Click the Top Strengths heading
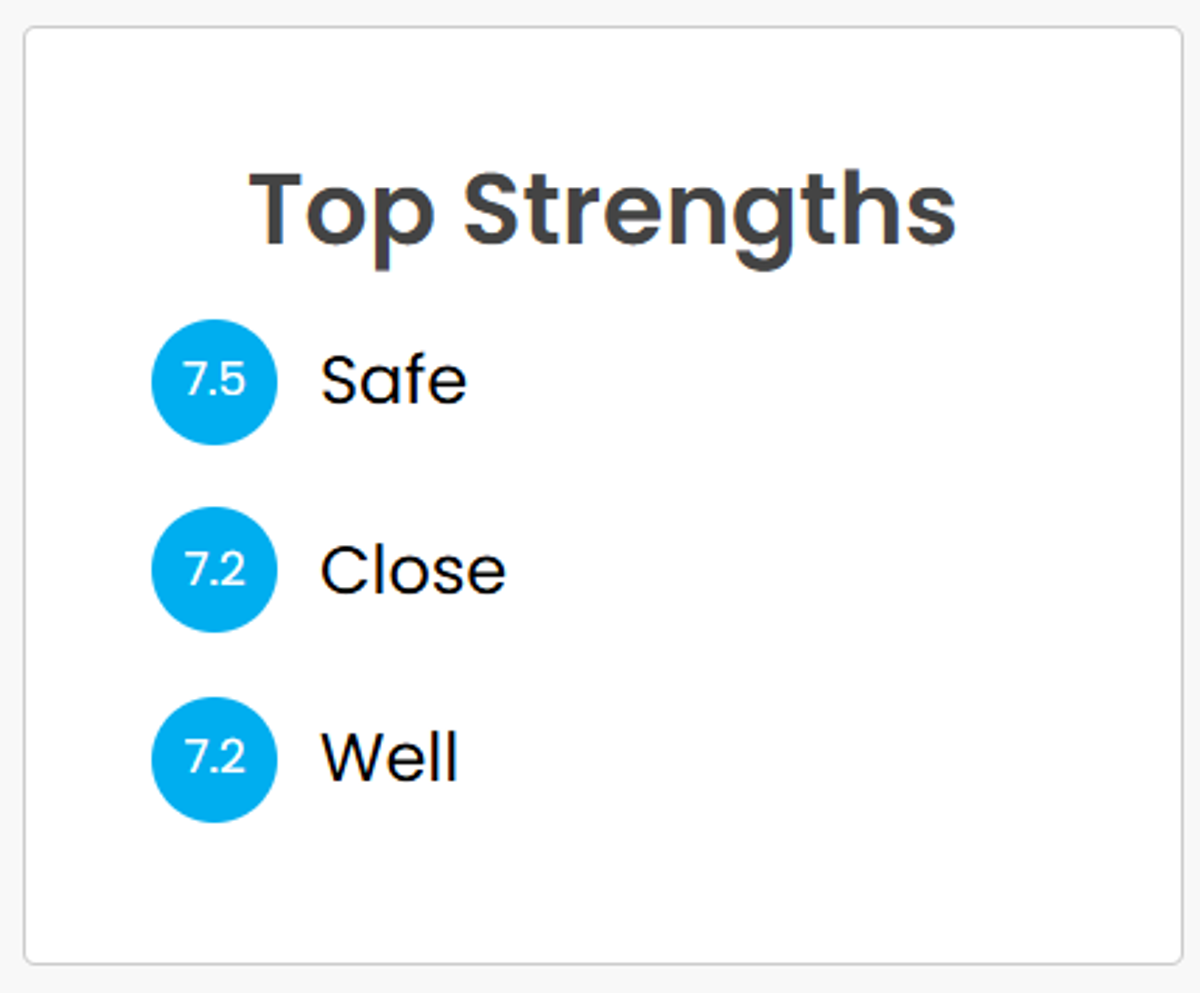1200x993 pixels. 603,213
